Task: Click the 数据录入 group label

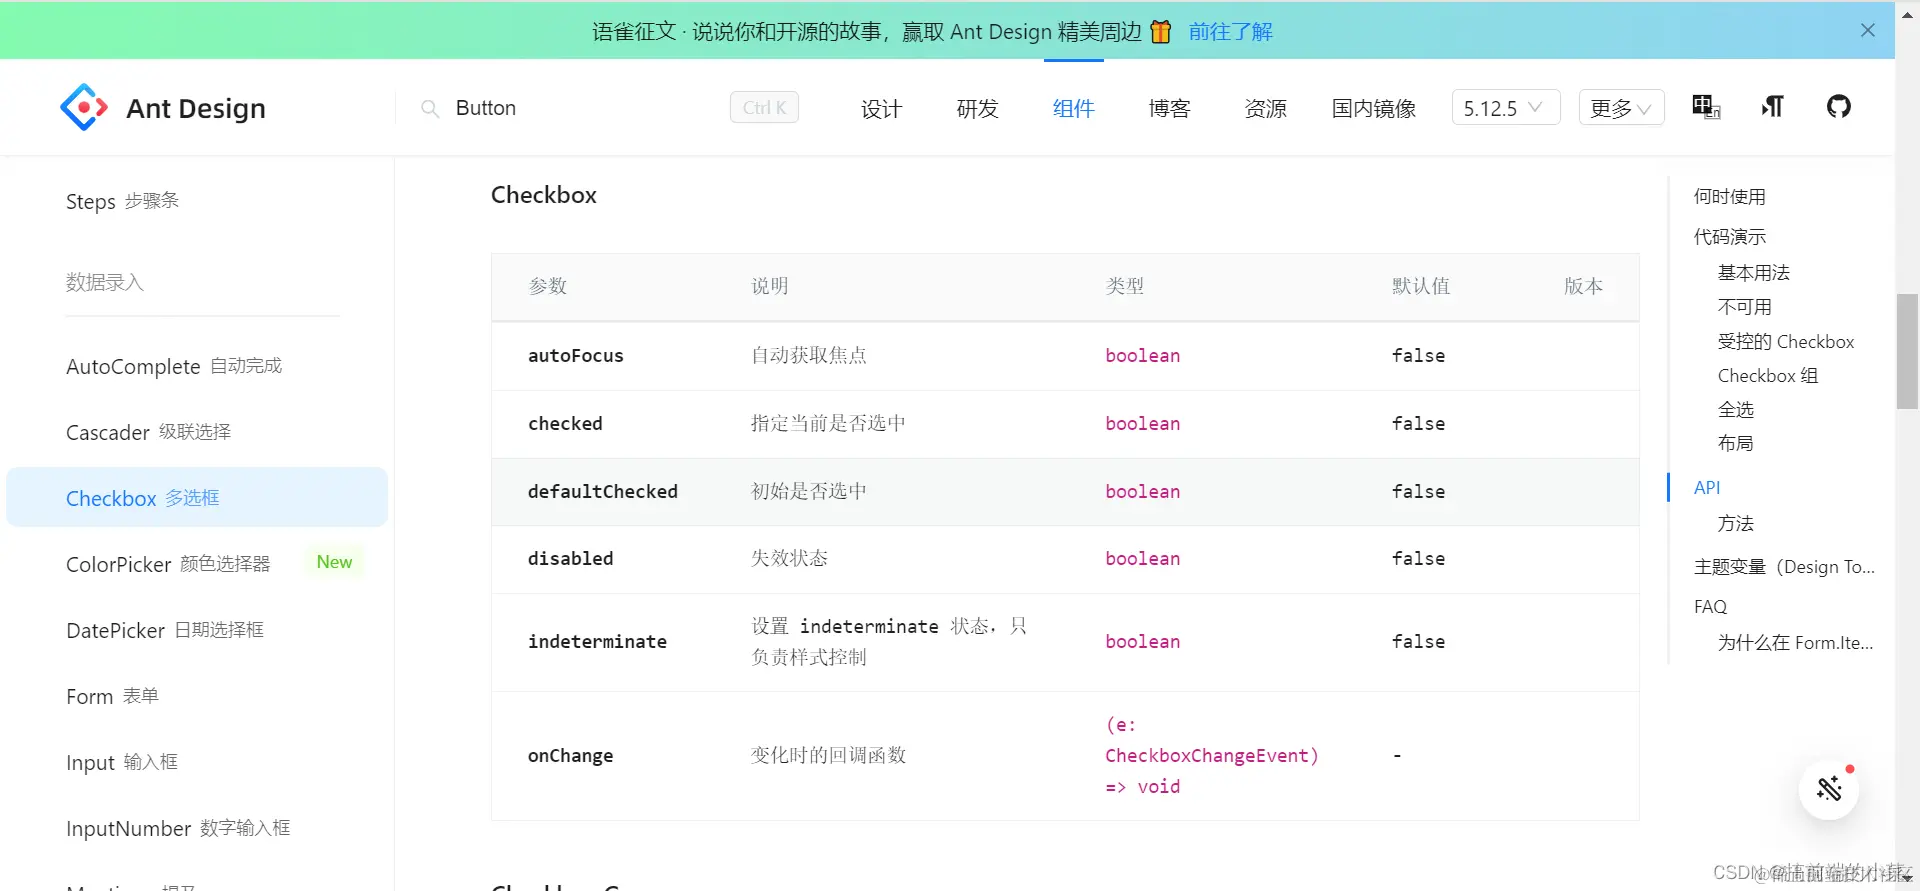Action: pos(105,282)
